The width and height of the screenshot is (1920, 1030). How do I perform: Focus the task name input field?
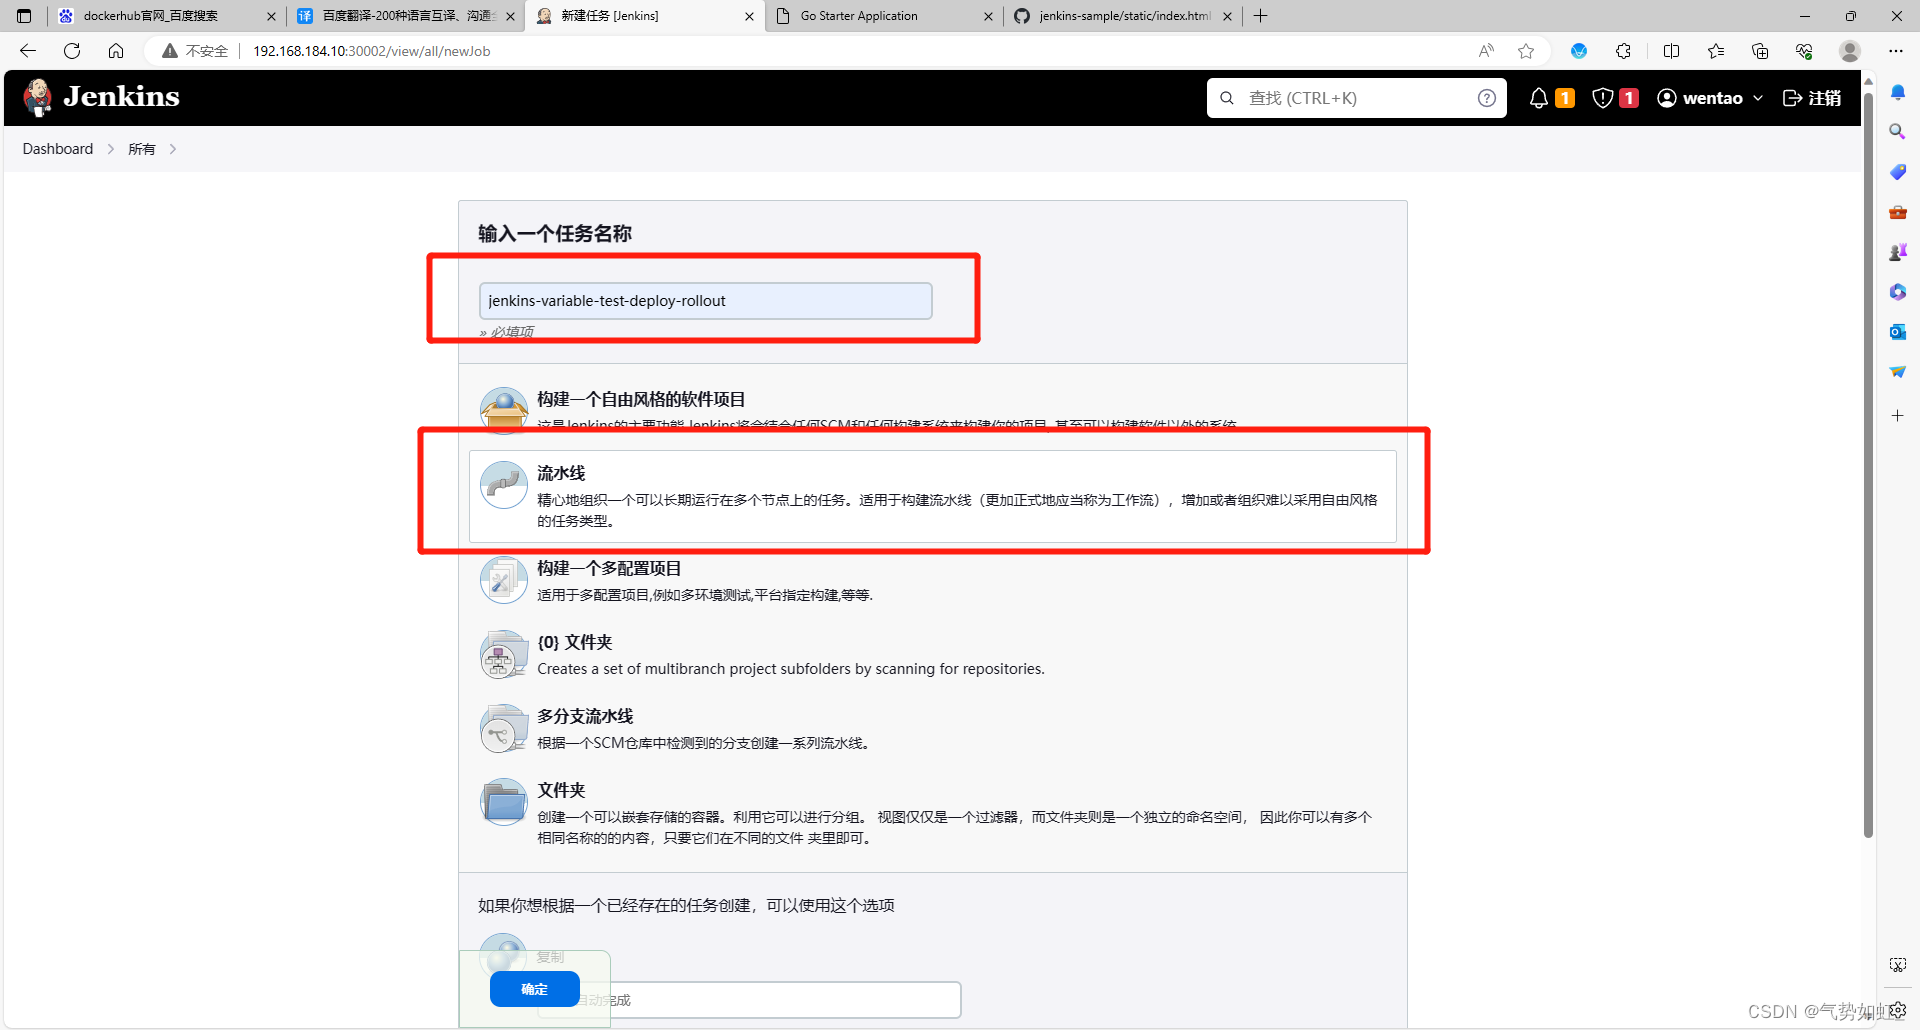(x=706, y=301)
